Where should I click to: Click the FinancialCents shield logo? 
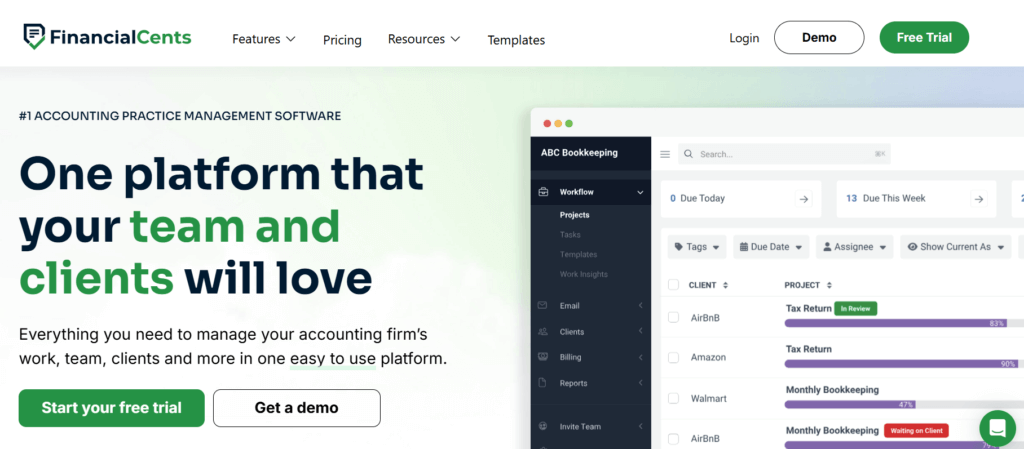[34, 38]
